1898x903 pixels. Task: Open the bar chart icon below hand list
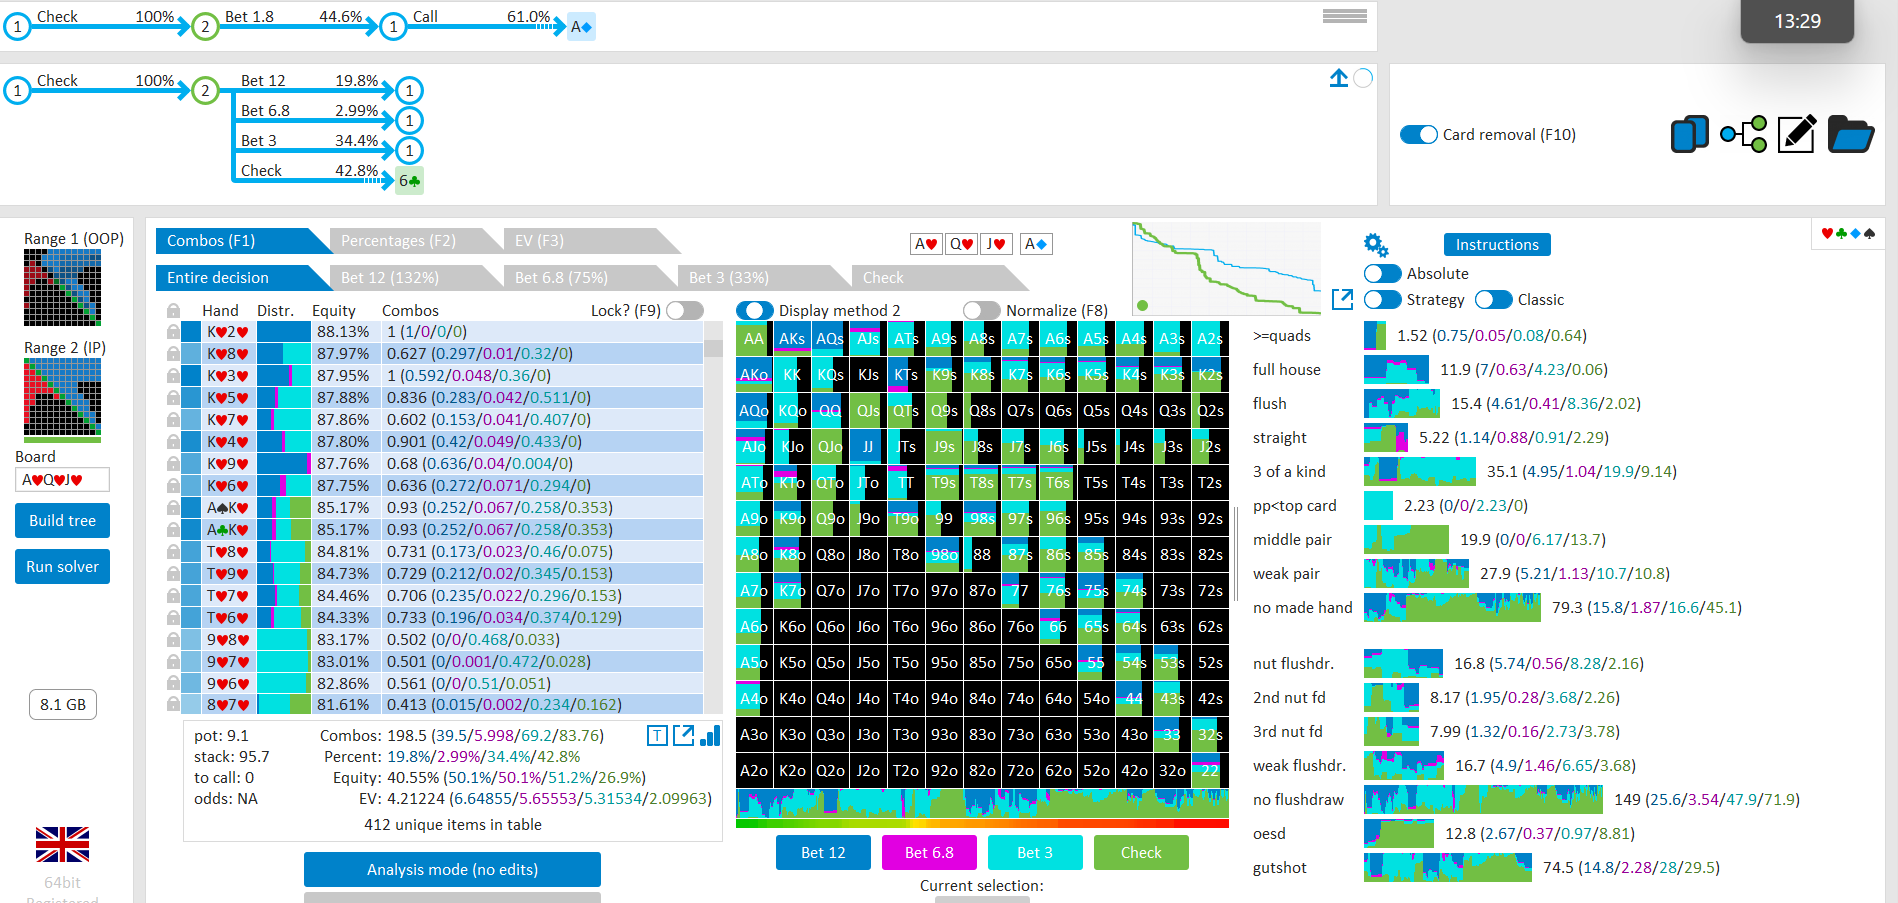coord(710,736)
